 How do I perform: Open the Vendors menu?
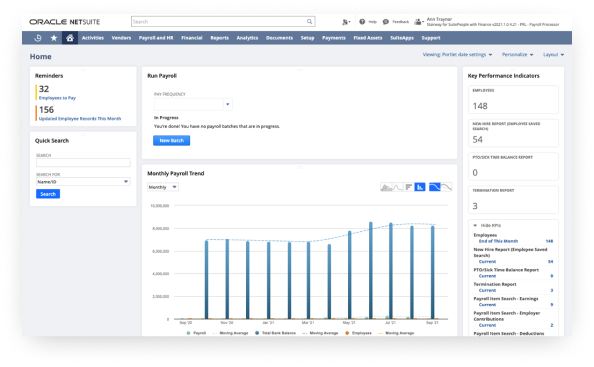click(121, 38)
